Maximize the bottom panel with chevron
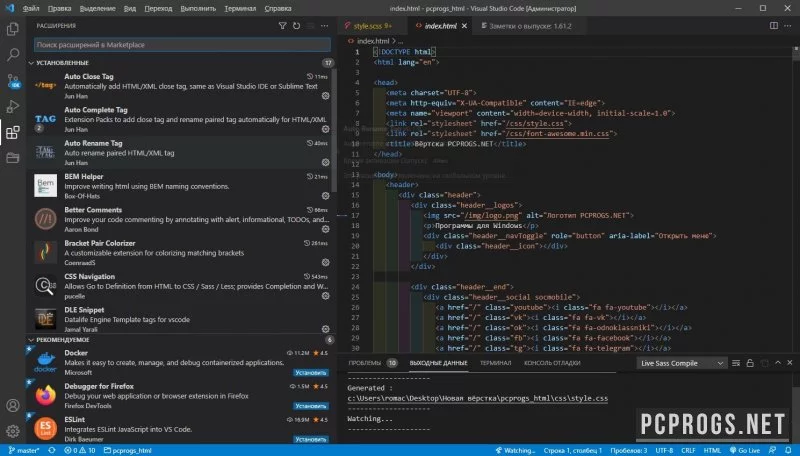 pyautogui.click(x=778, y=363)
